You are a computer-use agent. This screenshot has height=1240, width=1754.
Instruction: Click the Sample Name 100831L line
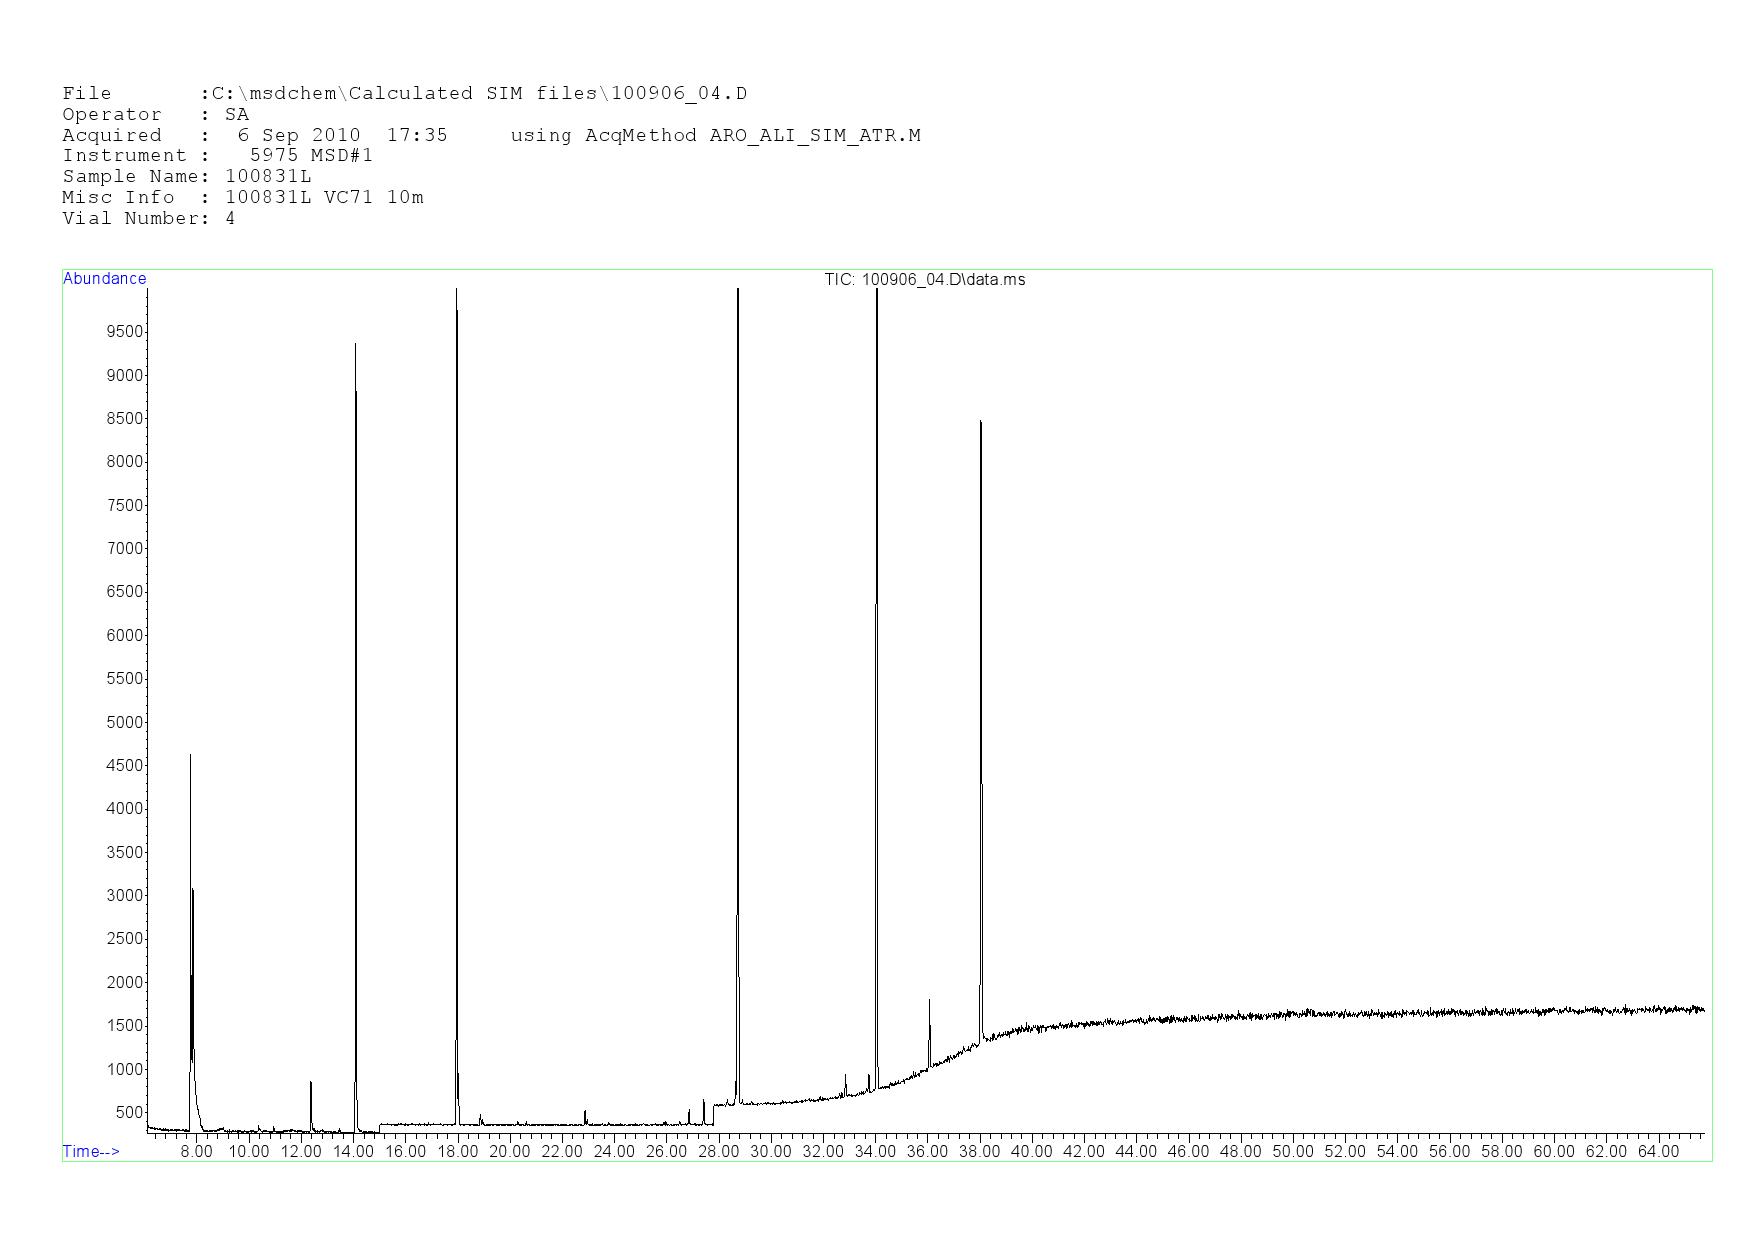tap(187, 177)
